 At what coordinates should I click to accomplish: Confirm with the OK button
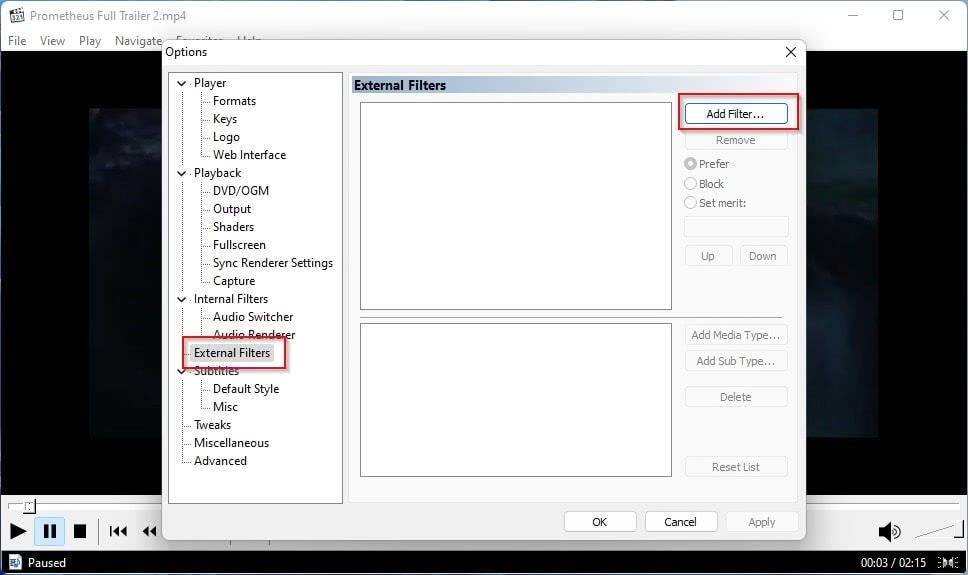599,522
